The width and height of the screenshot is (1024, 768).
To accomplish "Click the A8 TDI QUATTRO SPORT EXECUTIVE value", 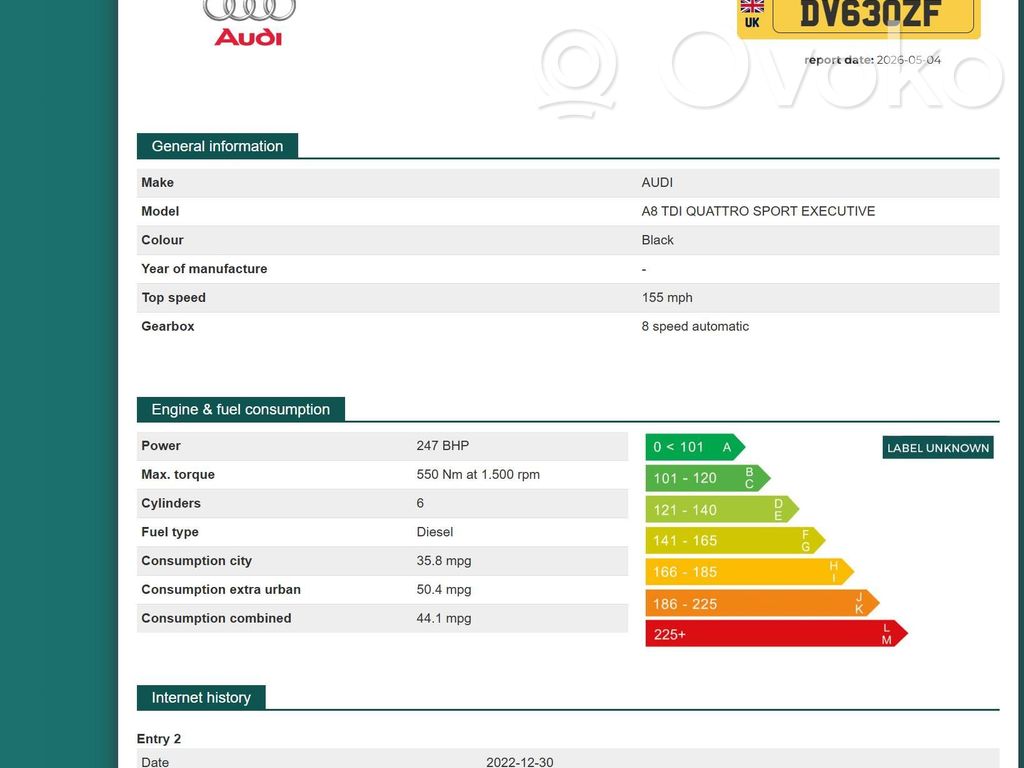I will pyautogui.click(x=758, y=212).
